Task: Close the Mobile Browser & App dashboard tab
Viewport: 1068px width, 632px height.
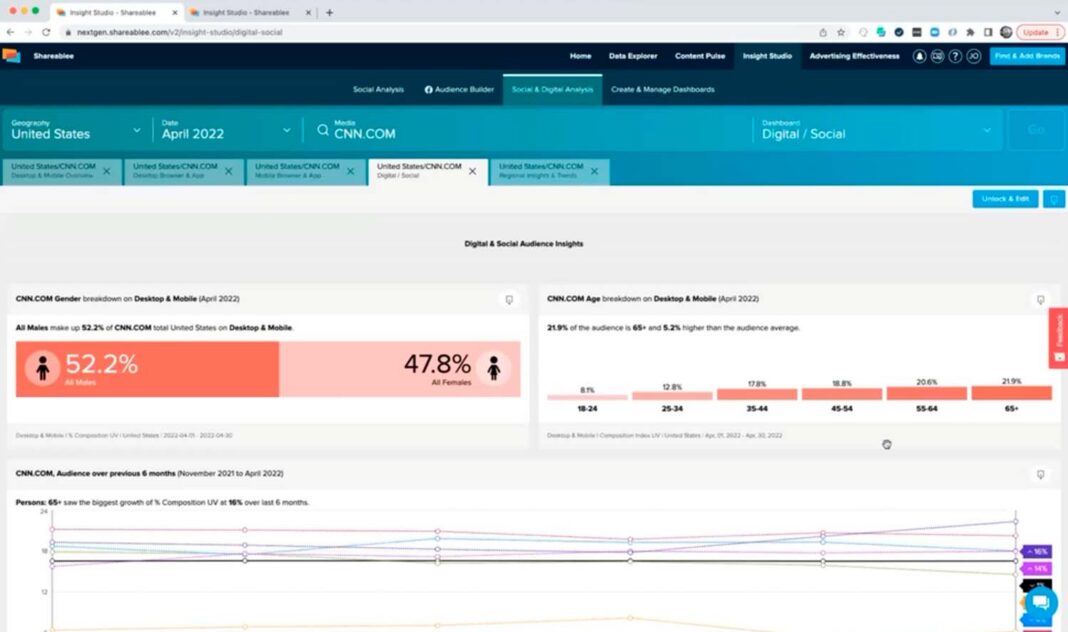Action: (350, 172)
